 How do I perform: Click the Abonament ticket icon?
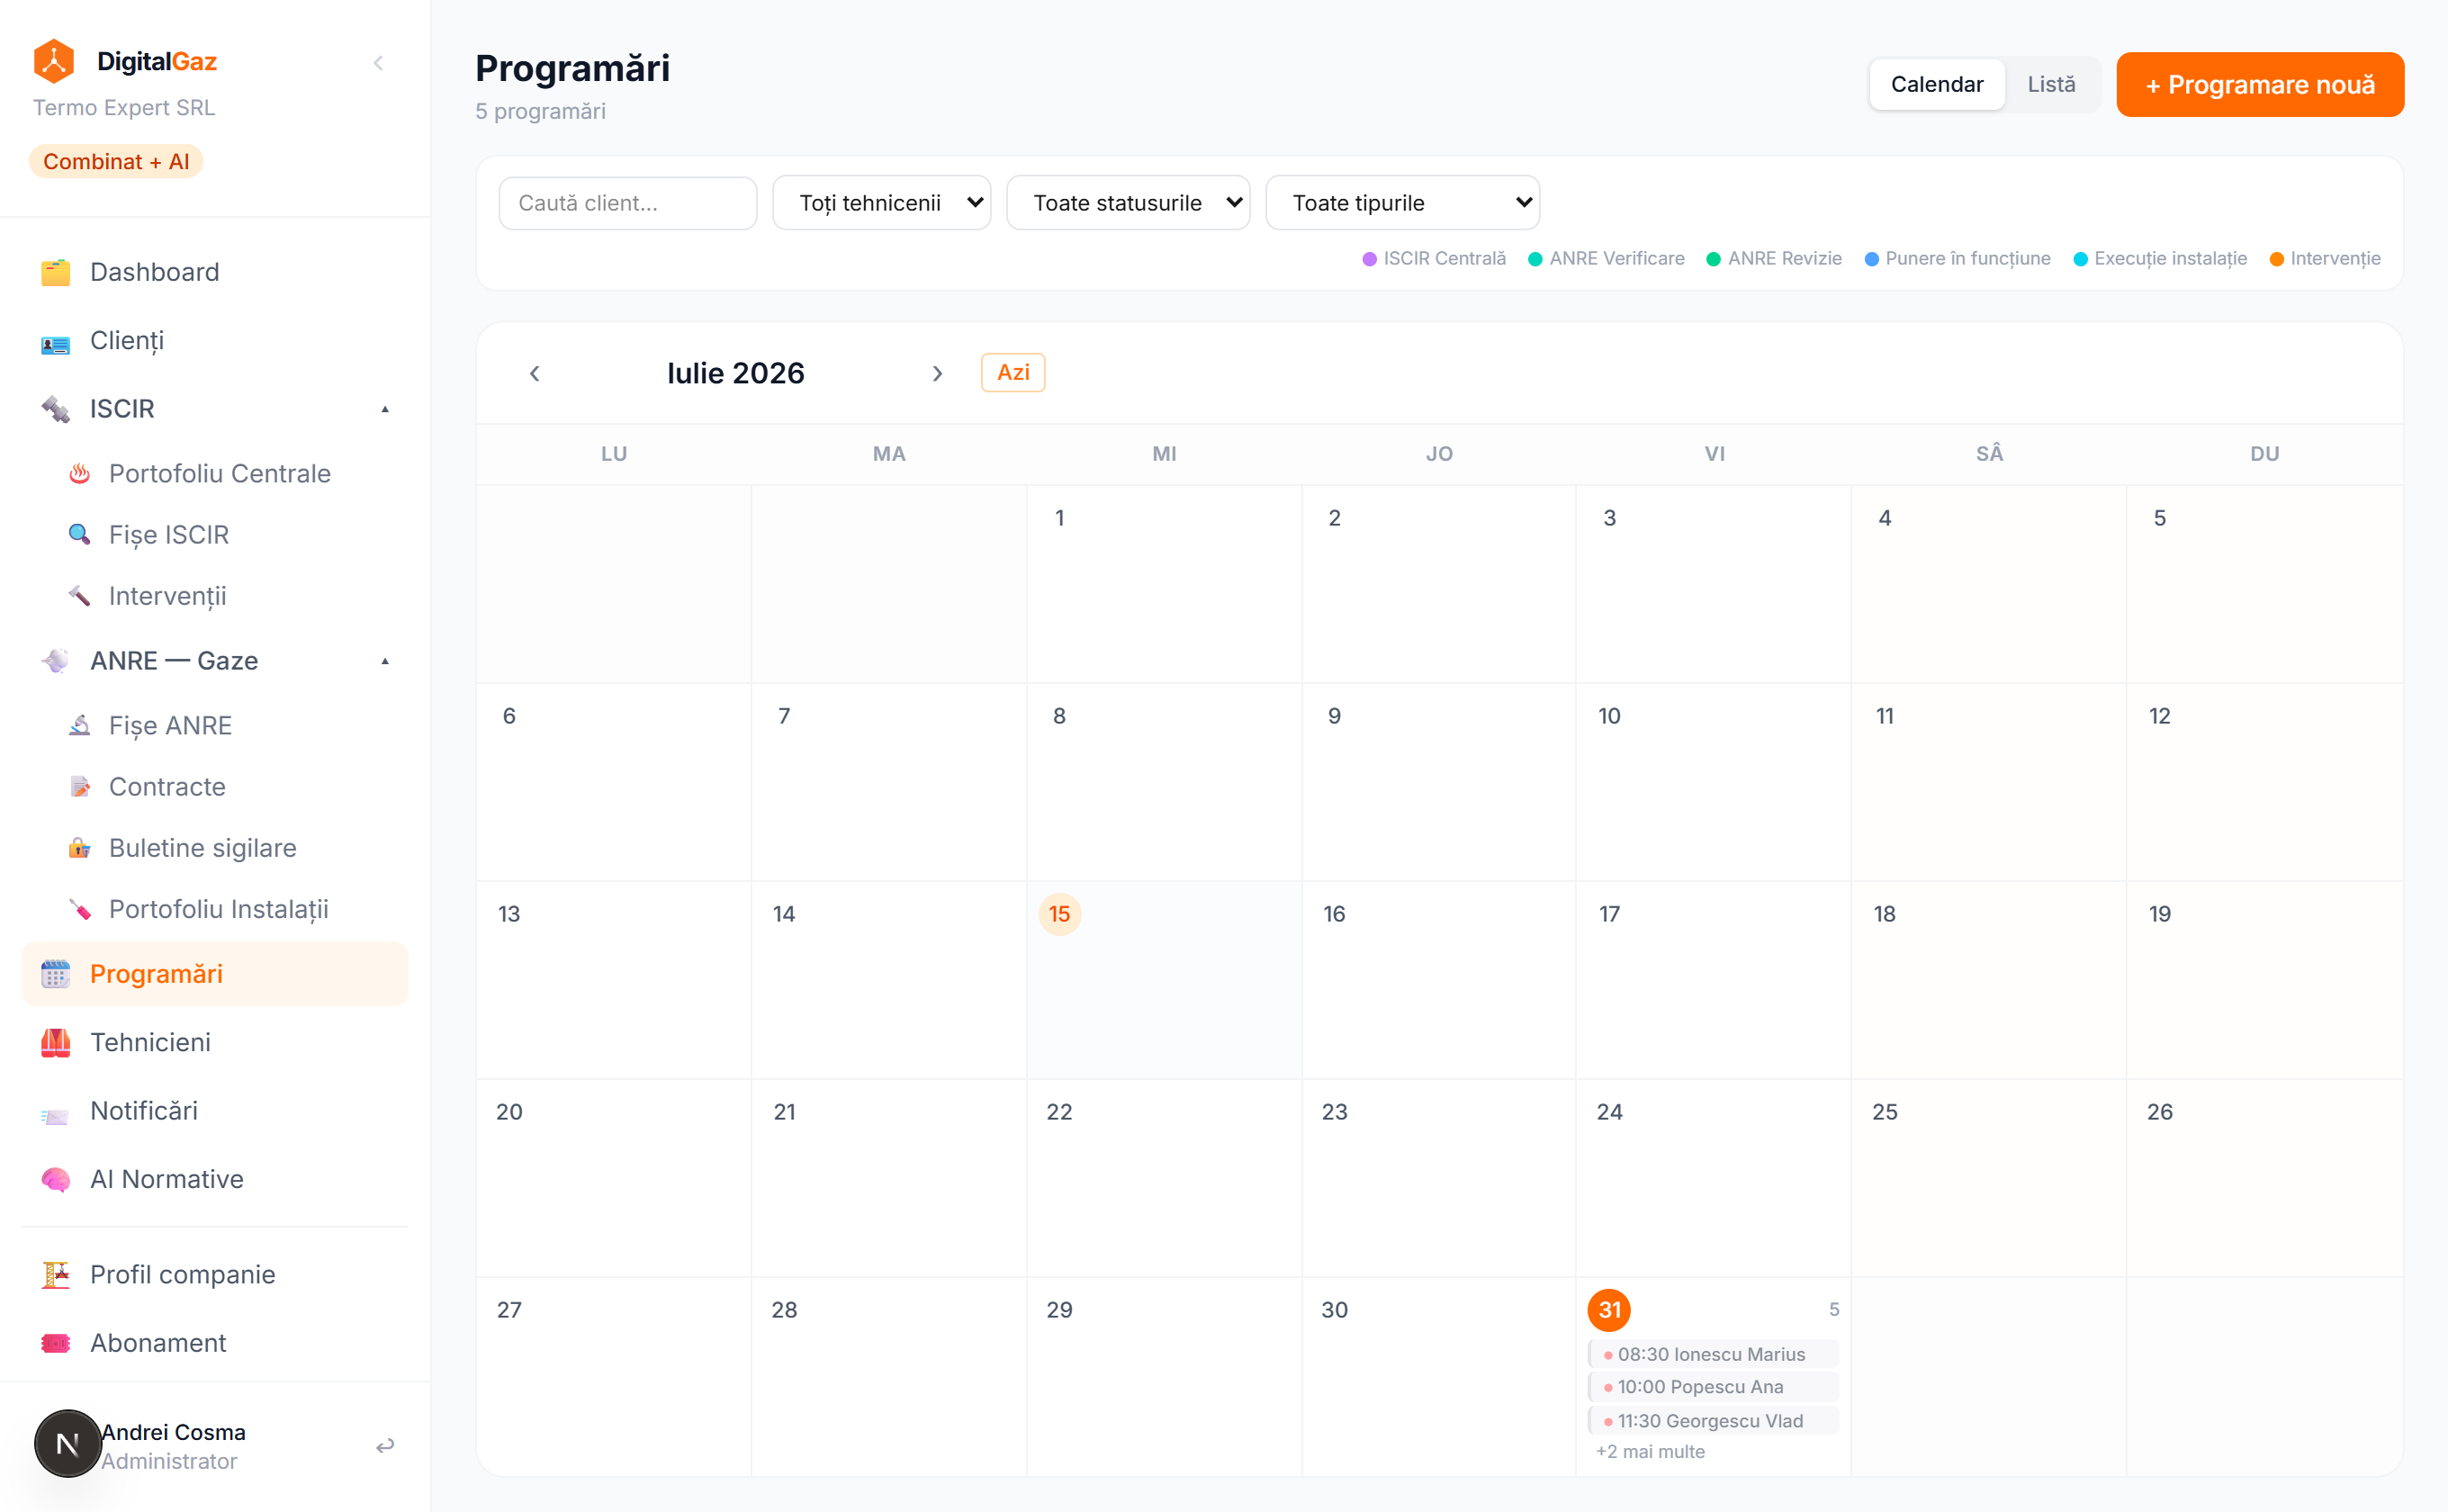coord(55,1343)
